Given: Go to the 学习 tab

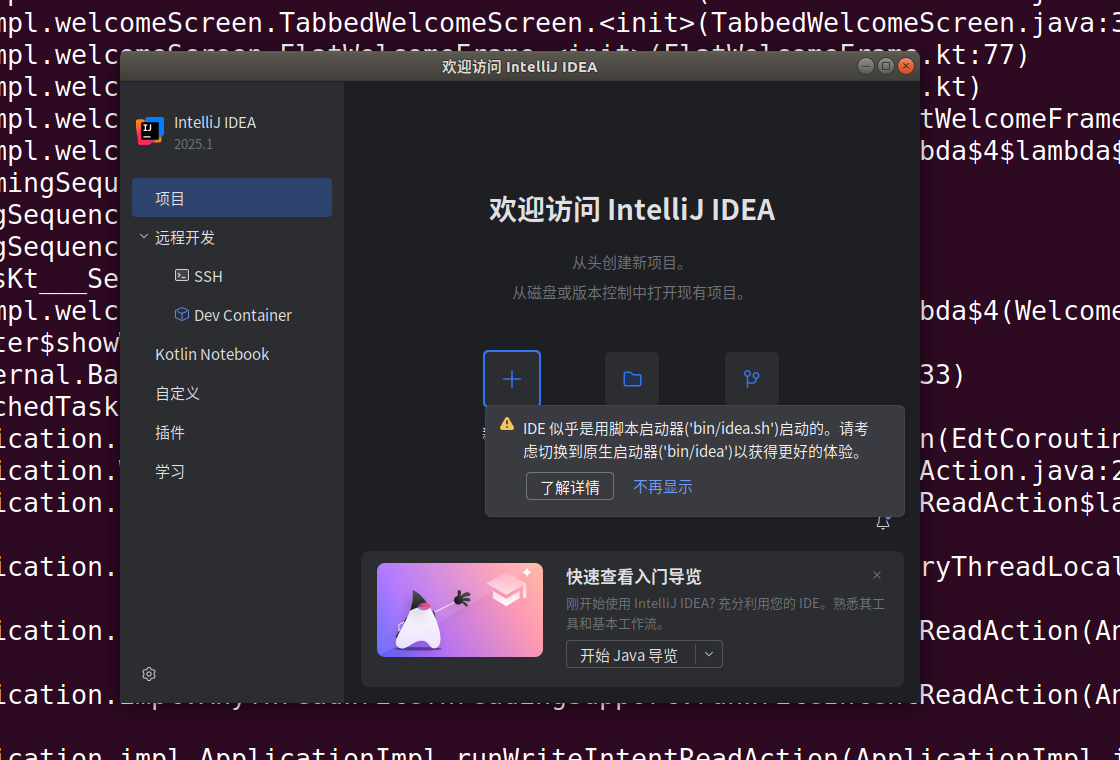Looking at the screenshot, I should (x=170, y=472).
